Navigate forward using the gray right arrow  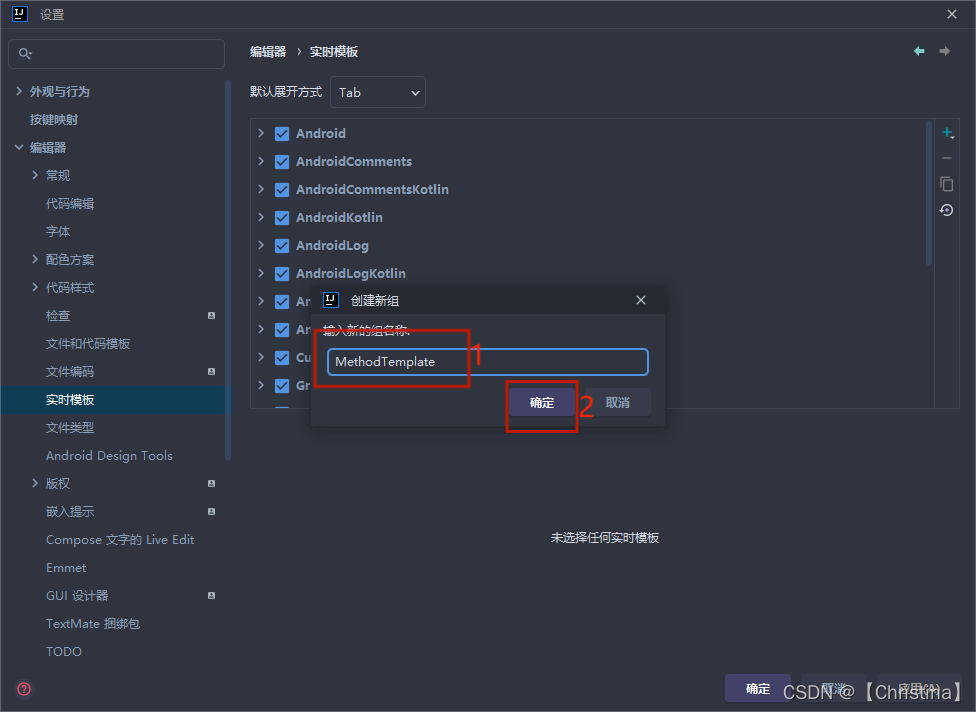click(x=943, y=51)
